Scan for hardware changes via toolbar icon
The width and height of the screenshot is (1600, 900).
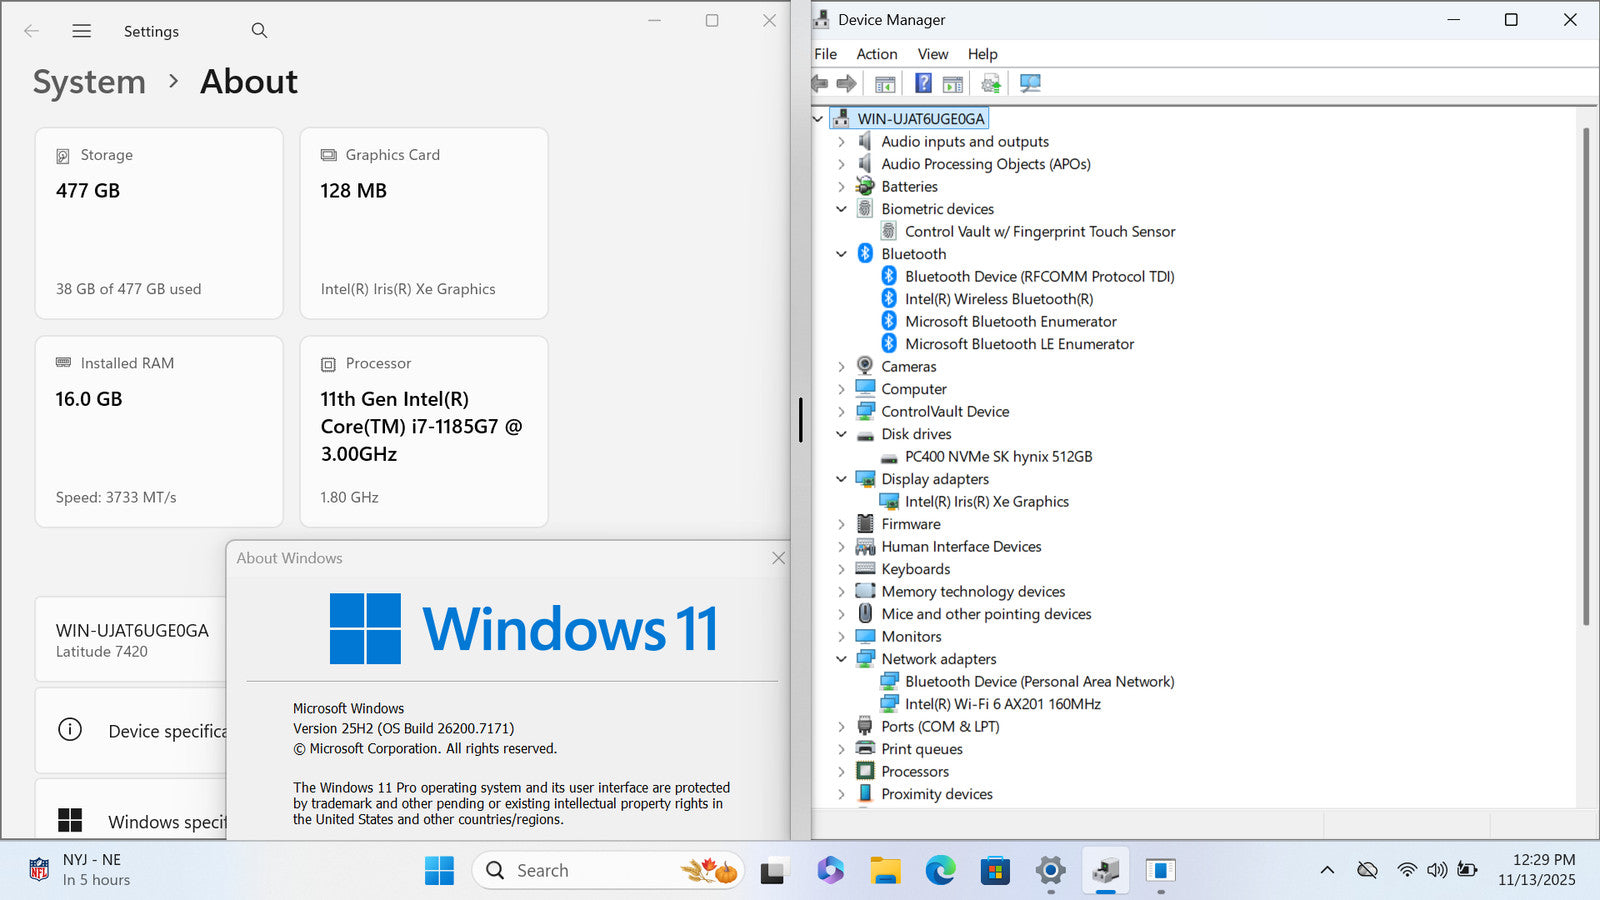coord(1030,84)
